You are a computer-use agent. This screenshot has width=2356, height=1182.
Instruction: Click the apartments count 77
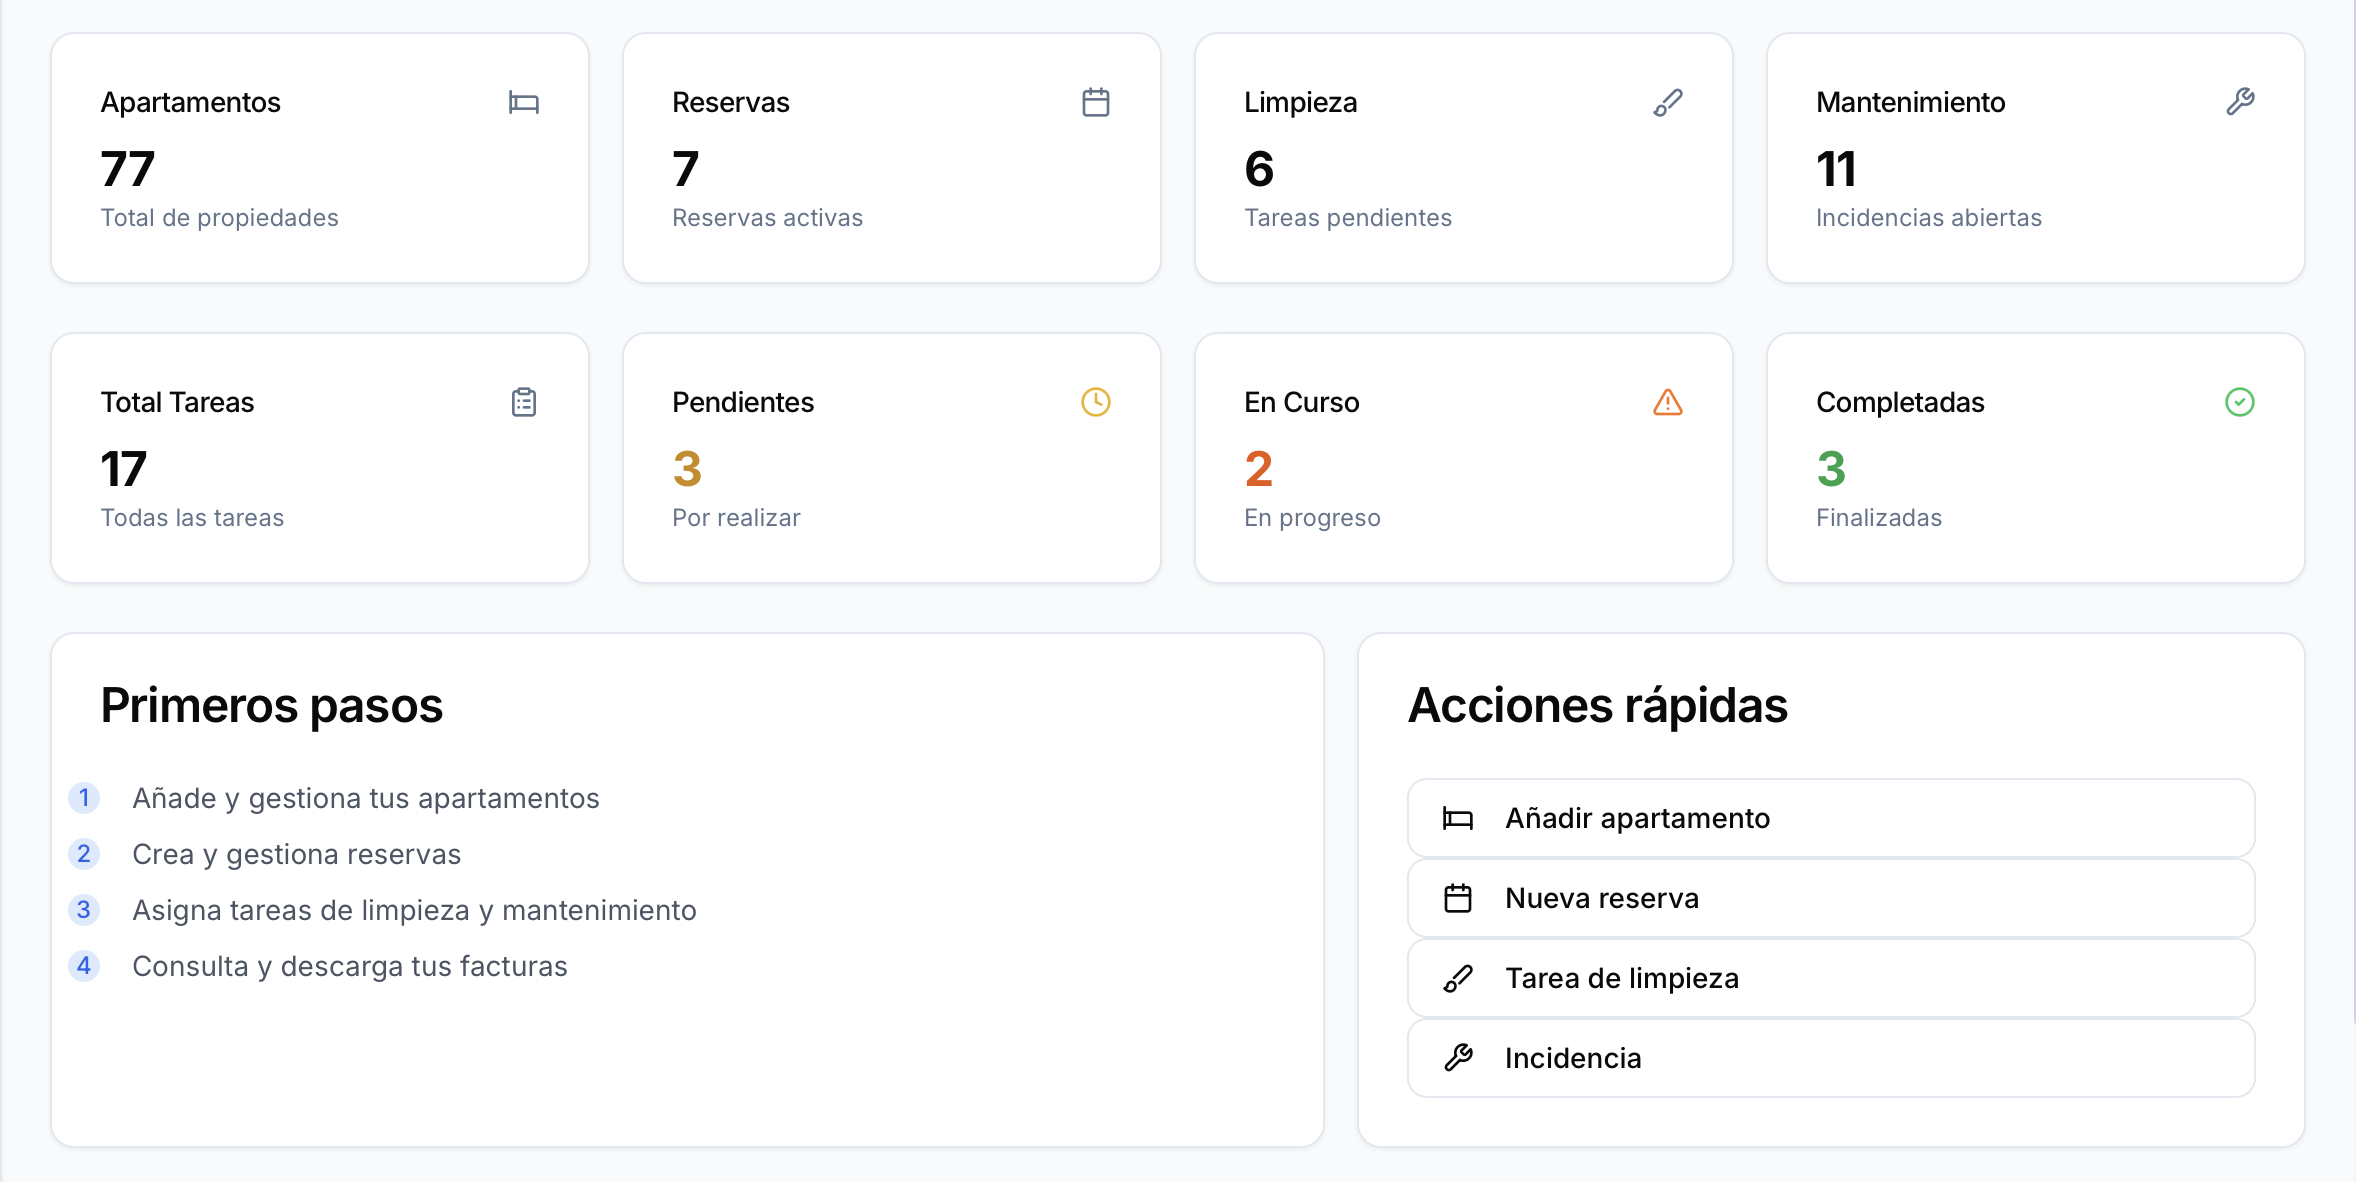[x=128, y=168]
